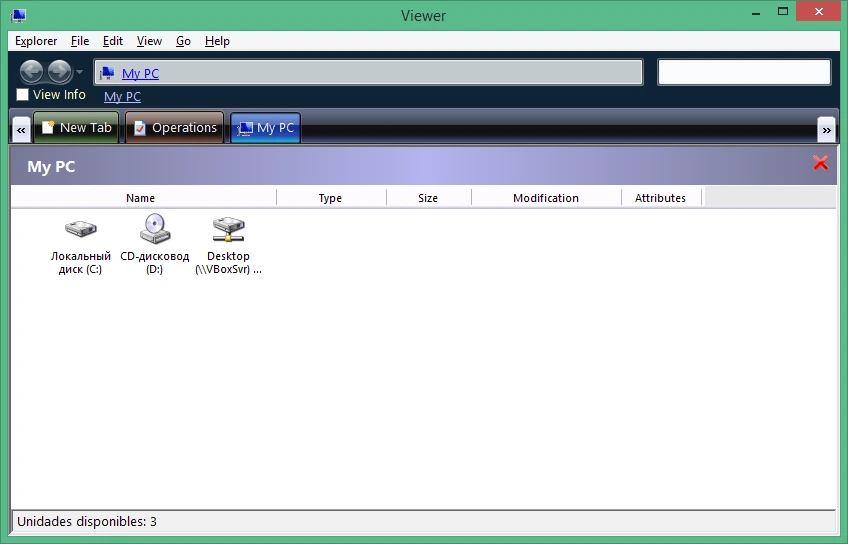Open the navigation history dropdown arrow

pos(79,71)
